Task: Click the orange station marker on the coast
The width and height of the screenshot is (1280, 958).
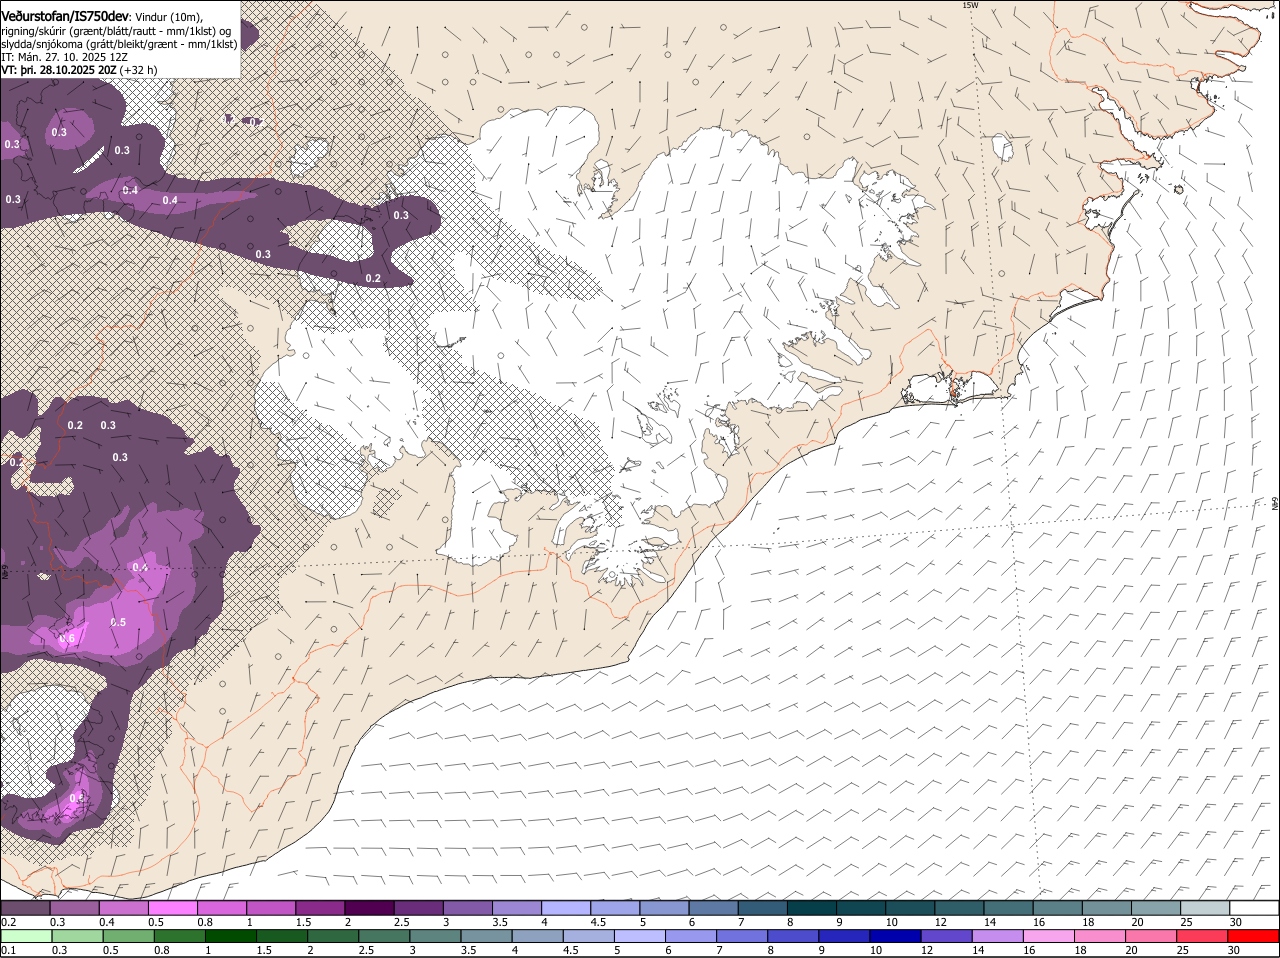Action: 953,391
